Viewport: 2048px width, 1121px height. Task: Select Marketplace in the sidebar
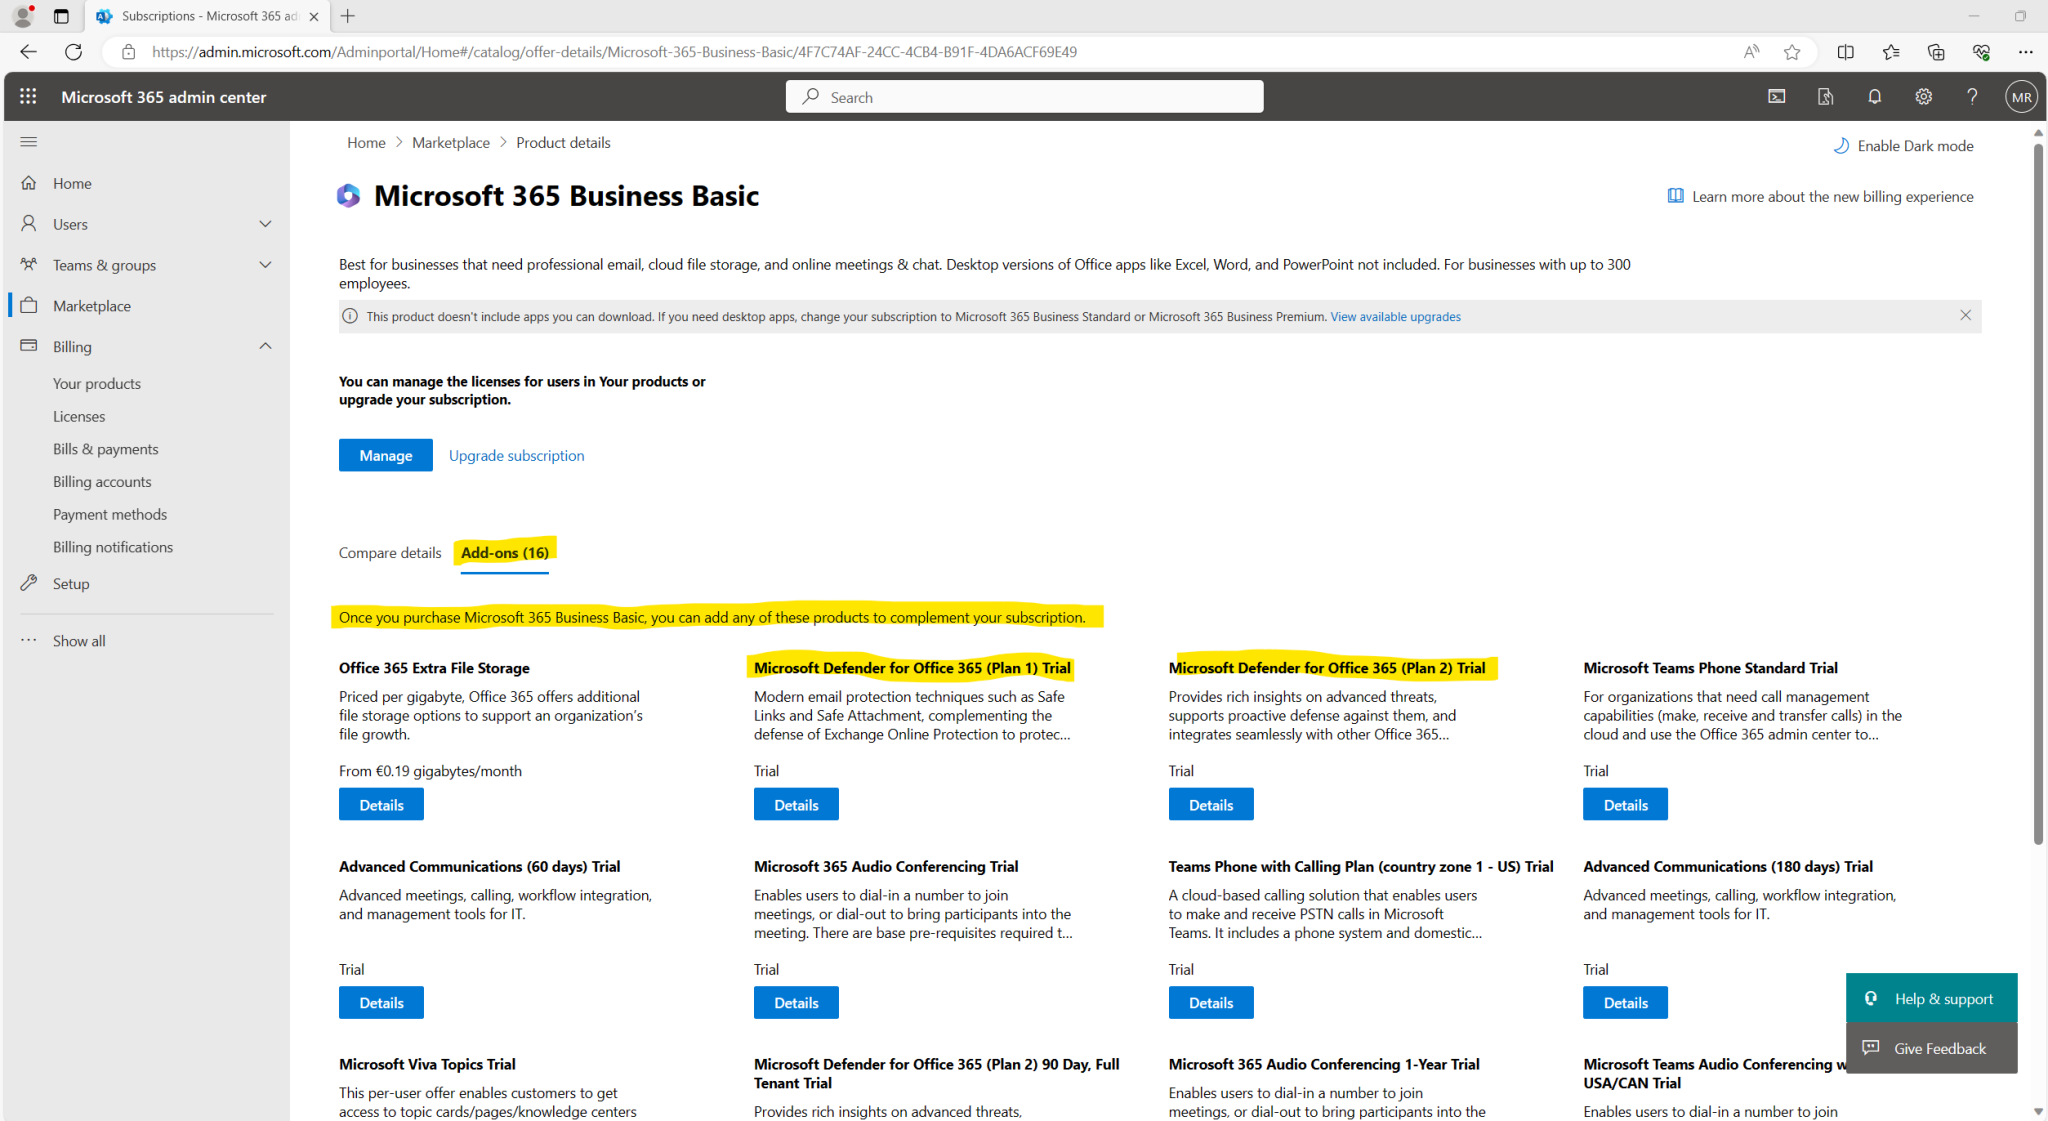[x=91, y=305]
